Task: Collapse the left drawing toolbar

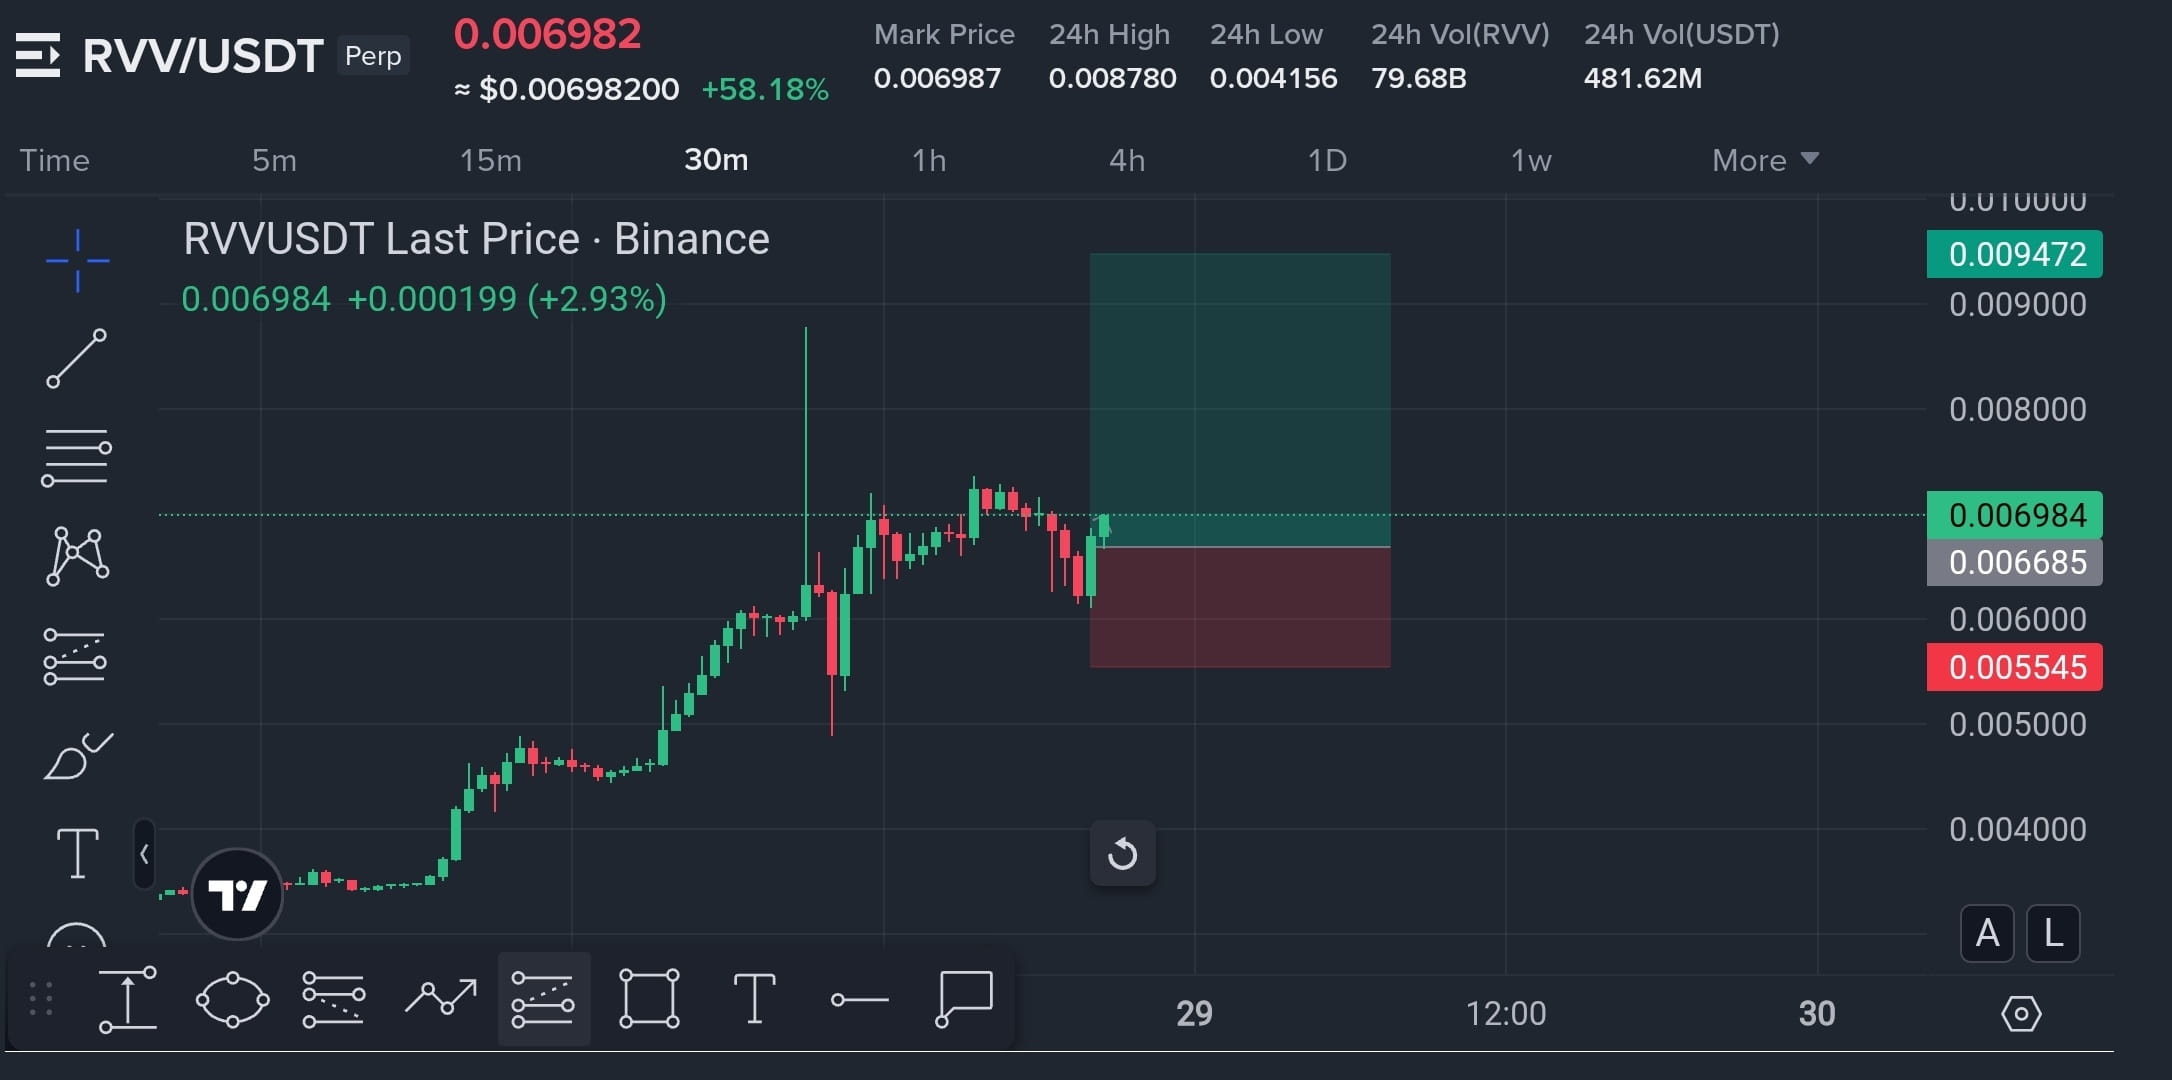Action: click(144, 854)
